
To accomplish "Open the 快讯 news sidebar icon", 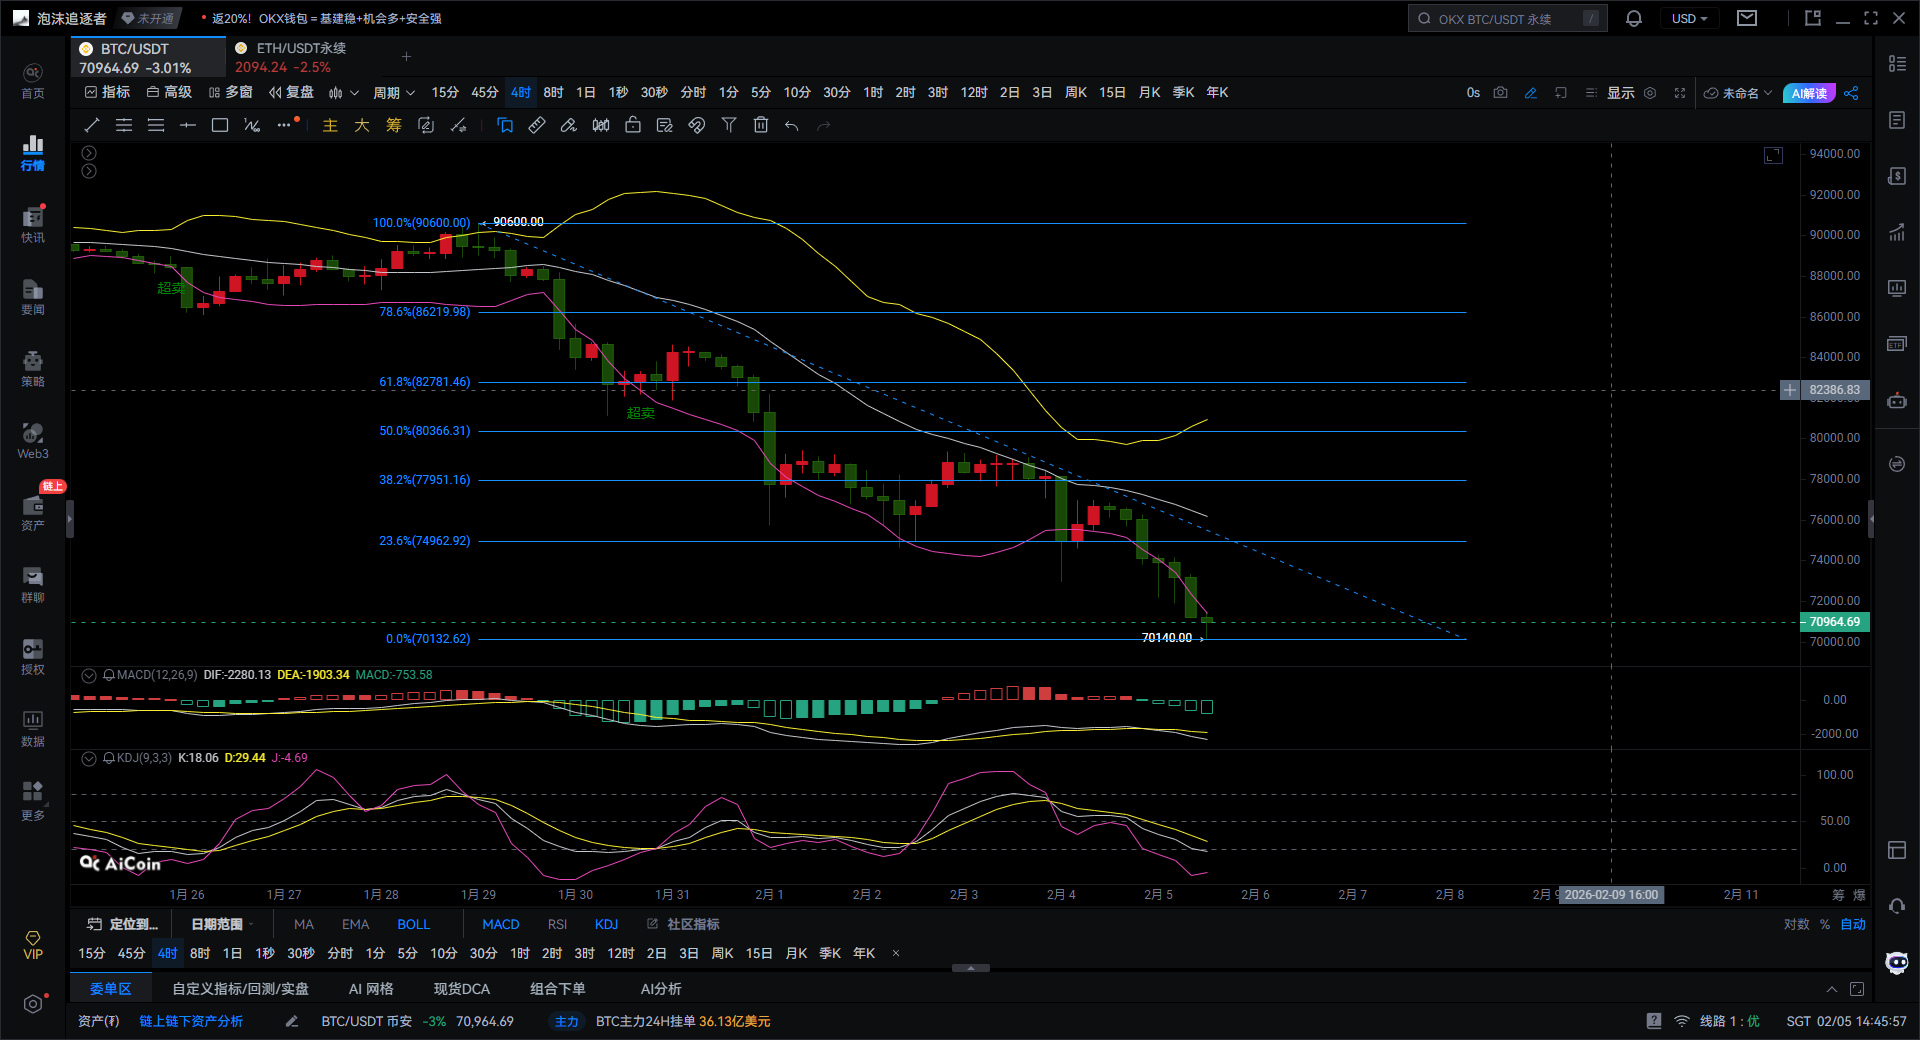I will (x=33, y=224).
